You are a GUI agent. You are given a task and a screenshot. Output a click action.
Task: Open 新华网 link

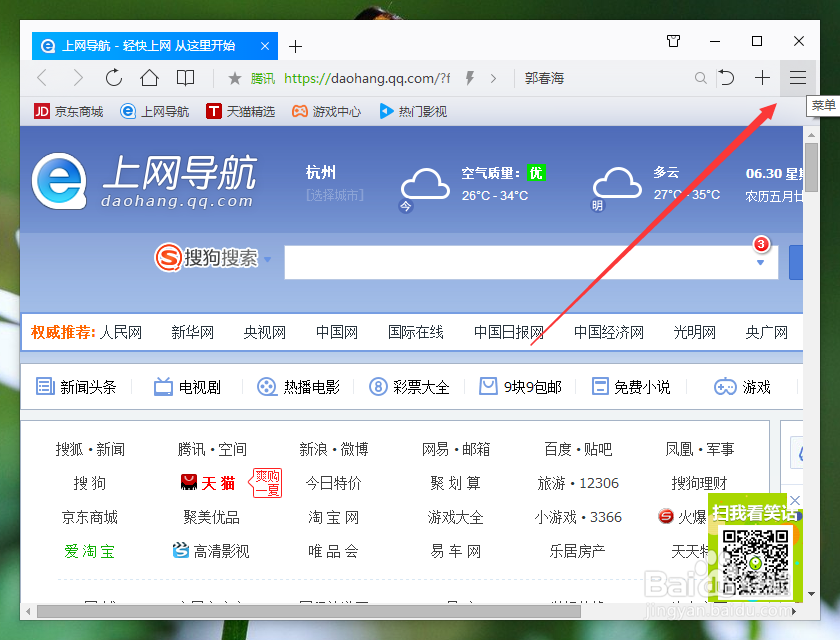point(192,332)
